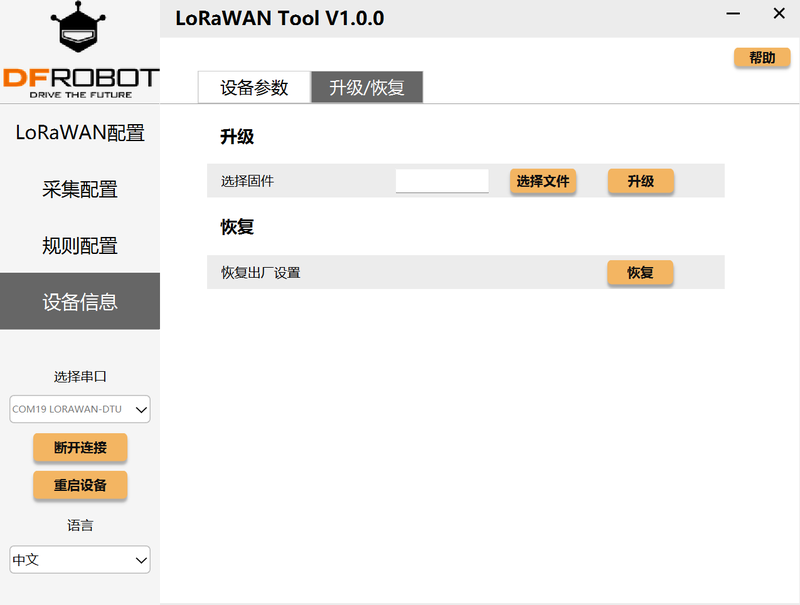Open the 中文 language dropdown

coord(80,560)
